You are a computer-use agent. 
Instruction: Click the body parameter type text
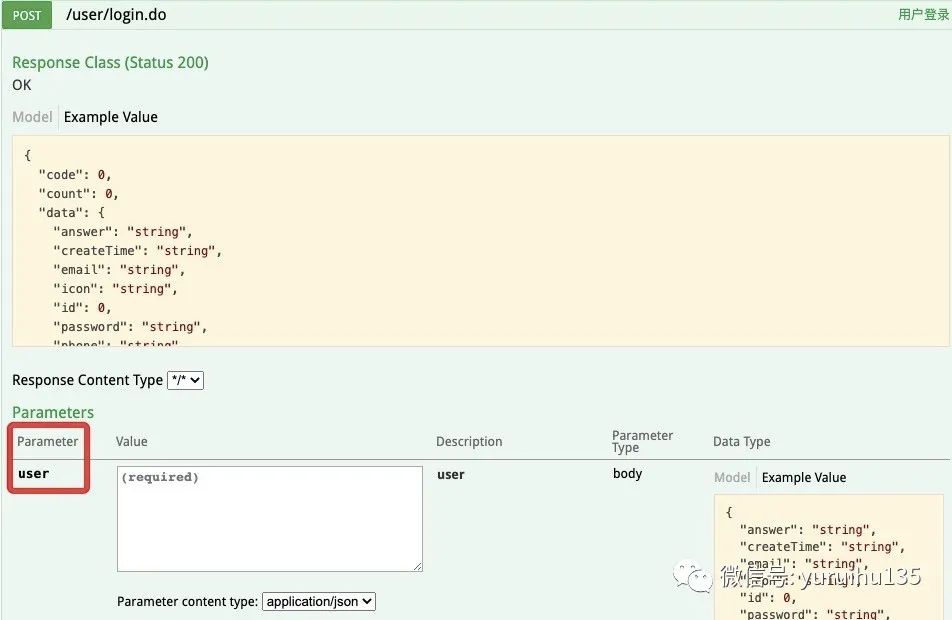click(x=627, y=474)
